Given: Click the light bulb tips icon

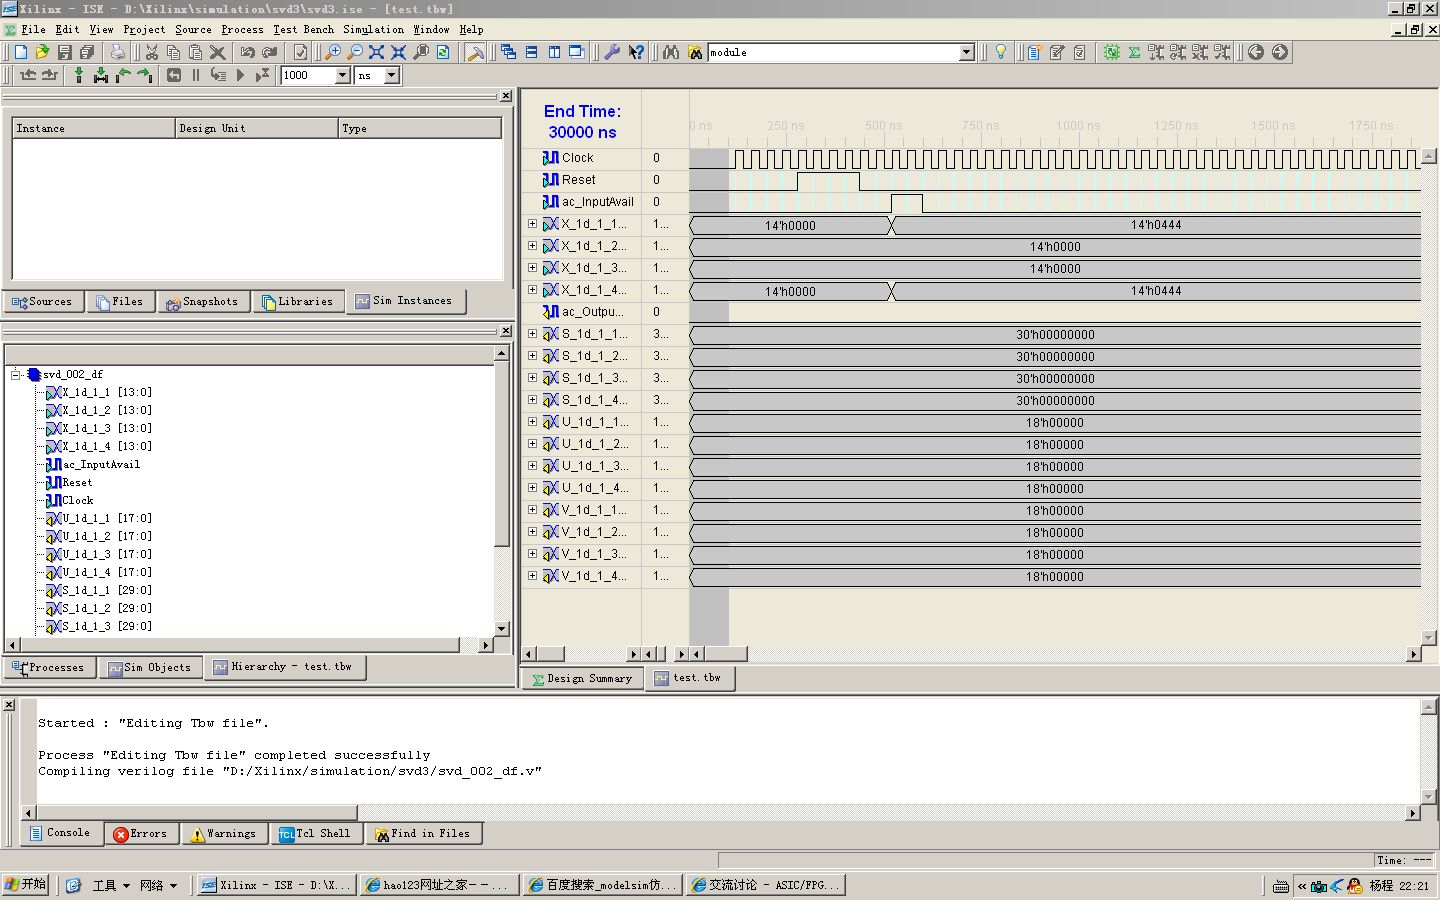Looking at the screenshot, I should tap(1000, 52).
